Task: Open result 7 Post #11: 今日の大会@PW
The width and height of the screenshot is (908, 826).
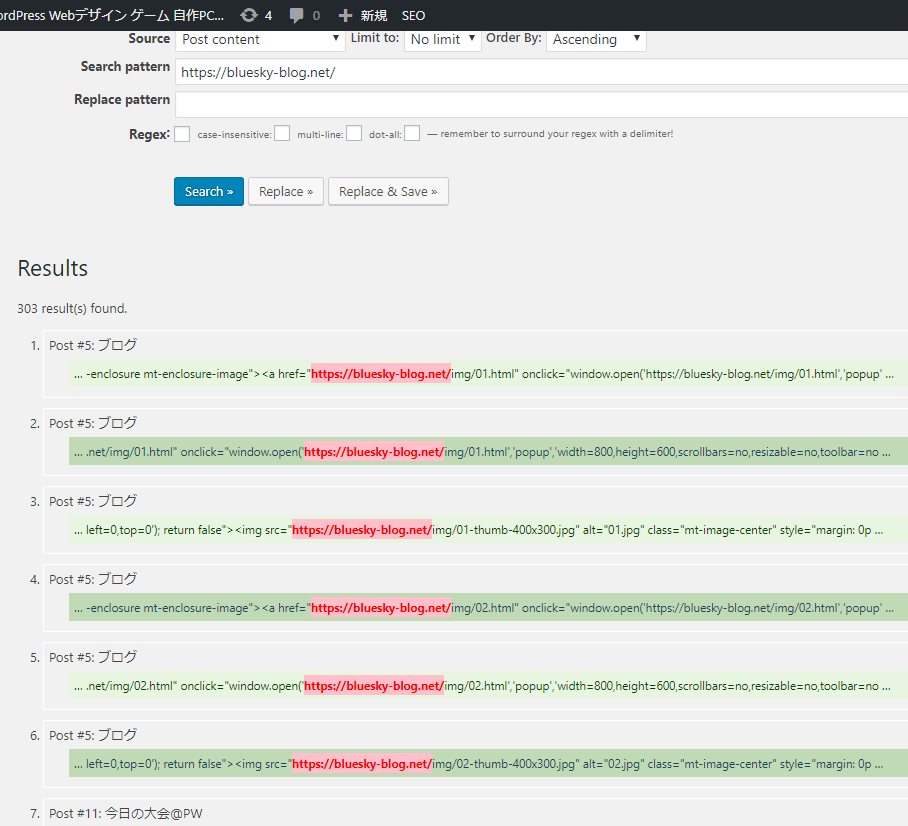Action: (126, 814)
